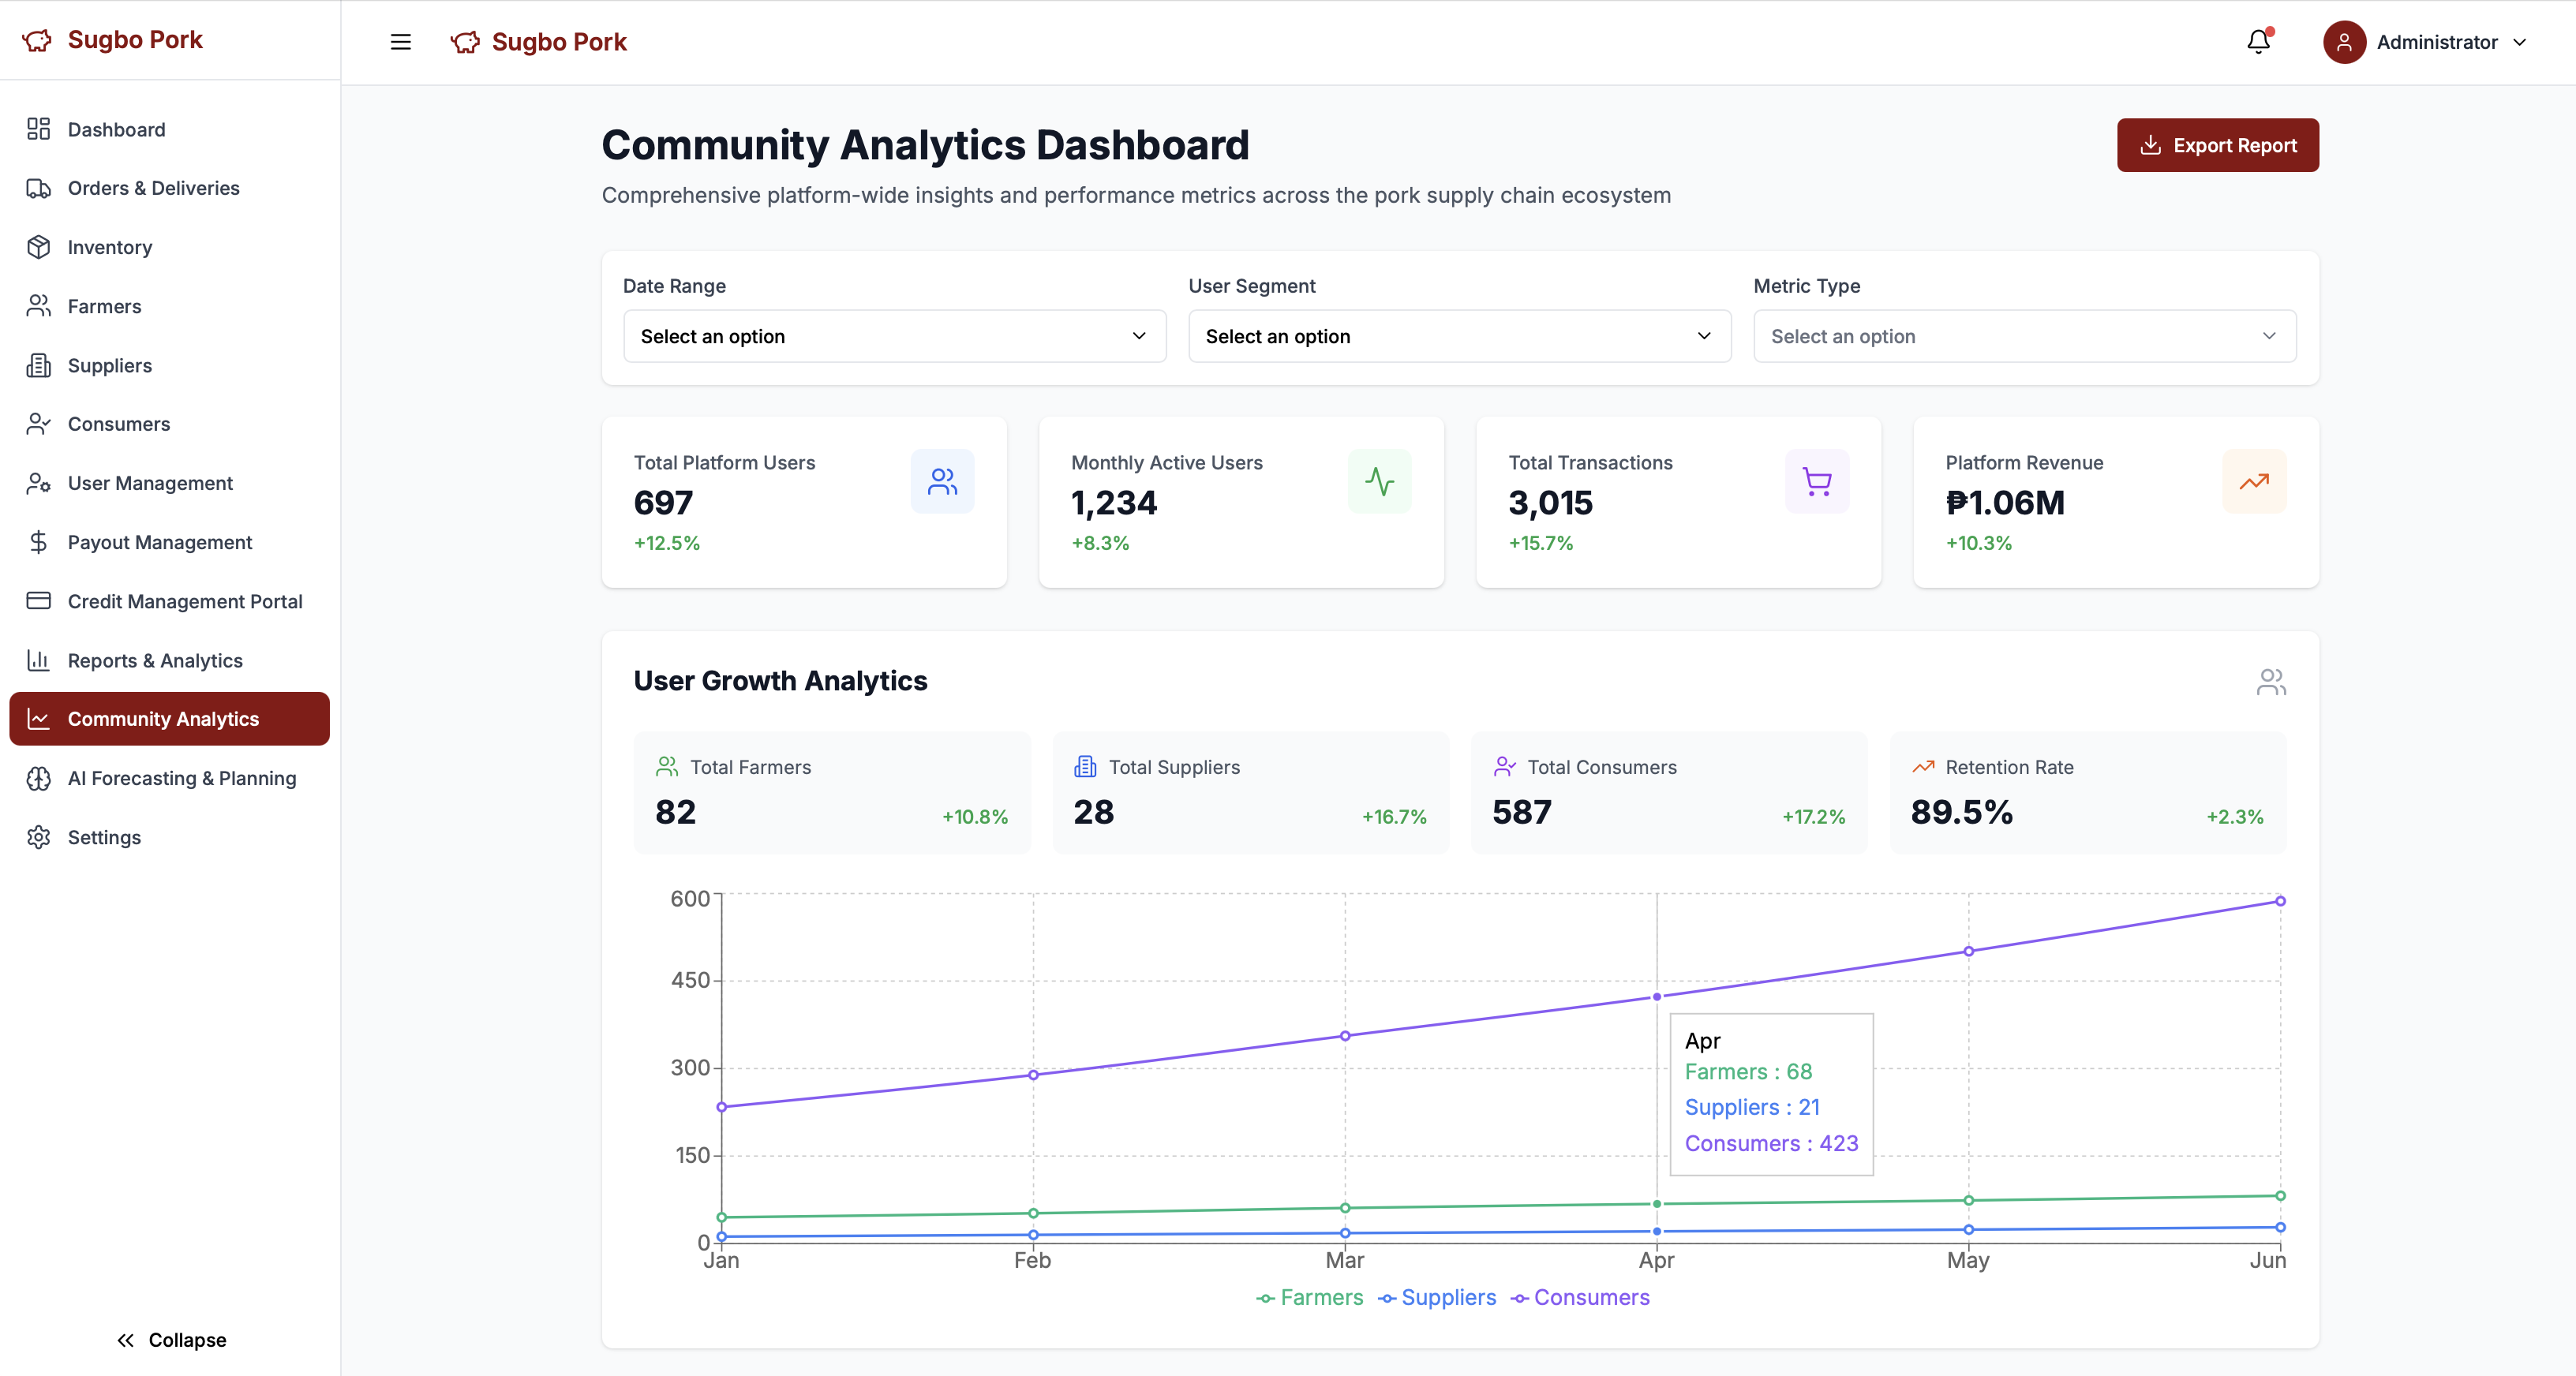
Task: Open the User Segment dropdown
Action: pyautogui.click(x=1459, y=336)
